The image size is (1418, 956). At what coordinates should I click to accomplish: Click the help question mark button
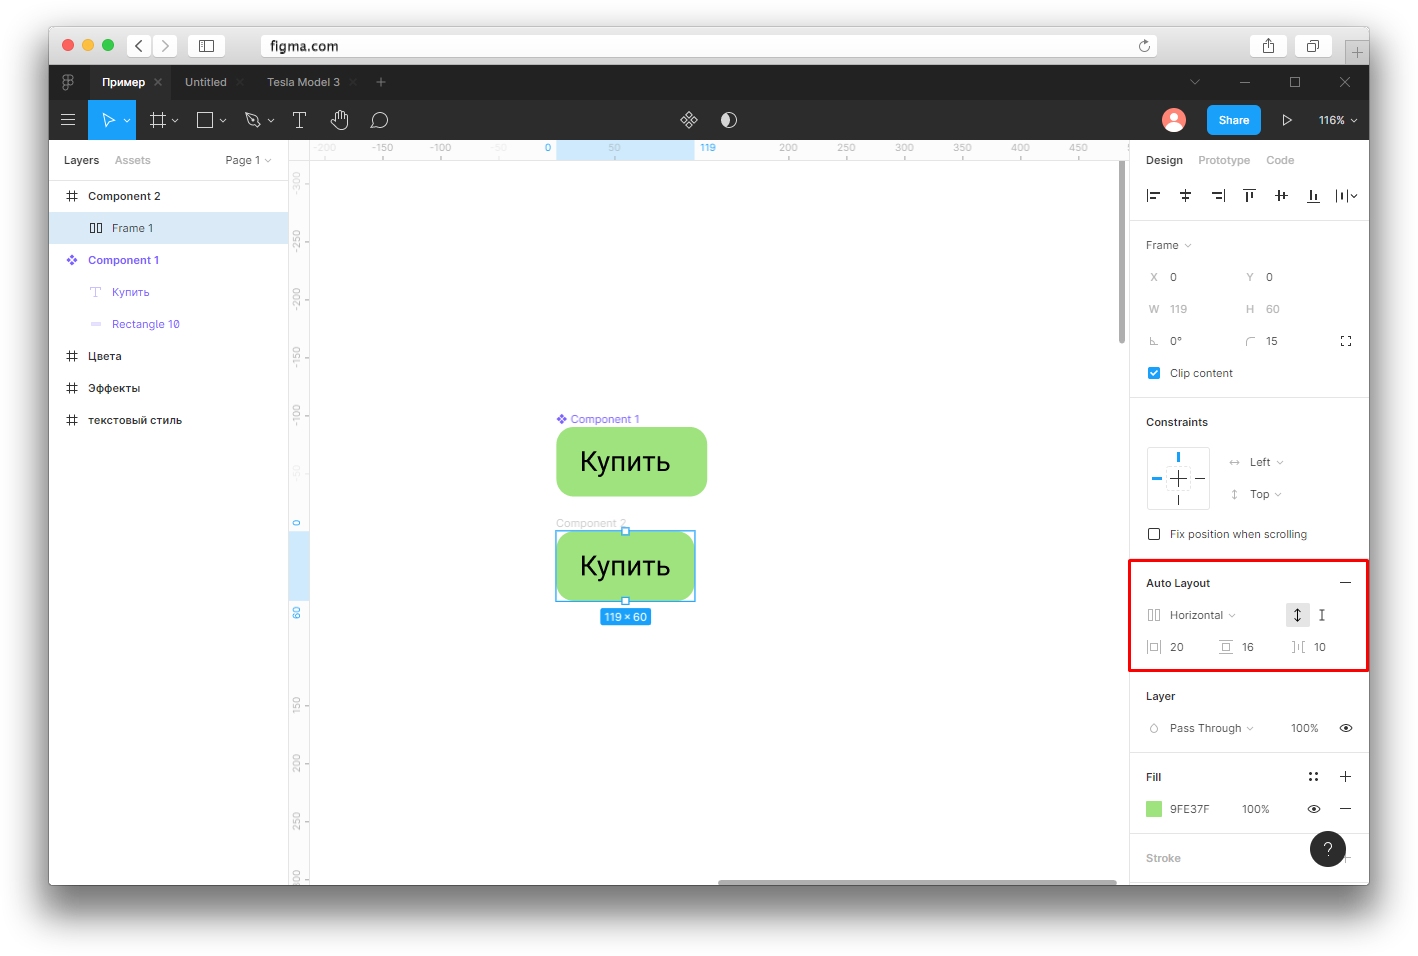tap(1328, 849)
